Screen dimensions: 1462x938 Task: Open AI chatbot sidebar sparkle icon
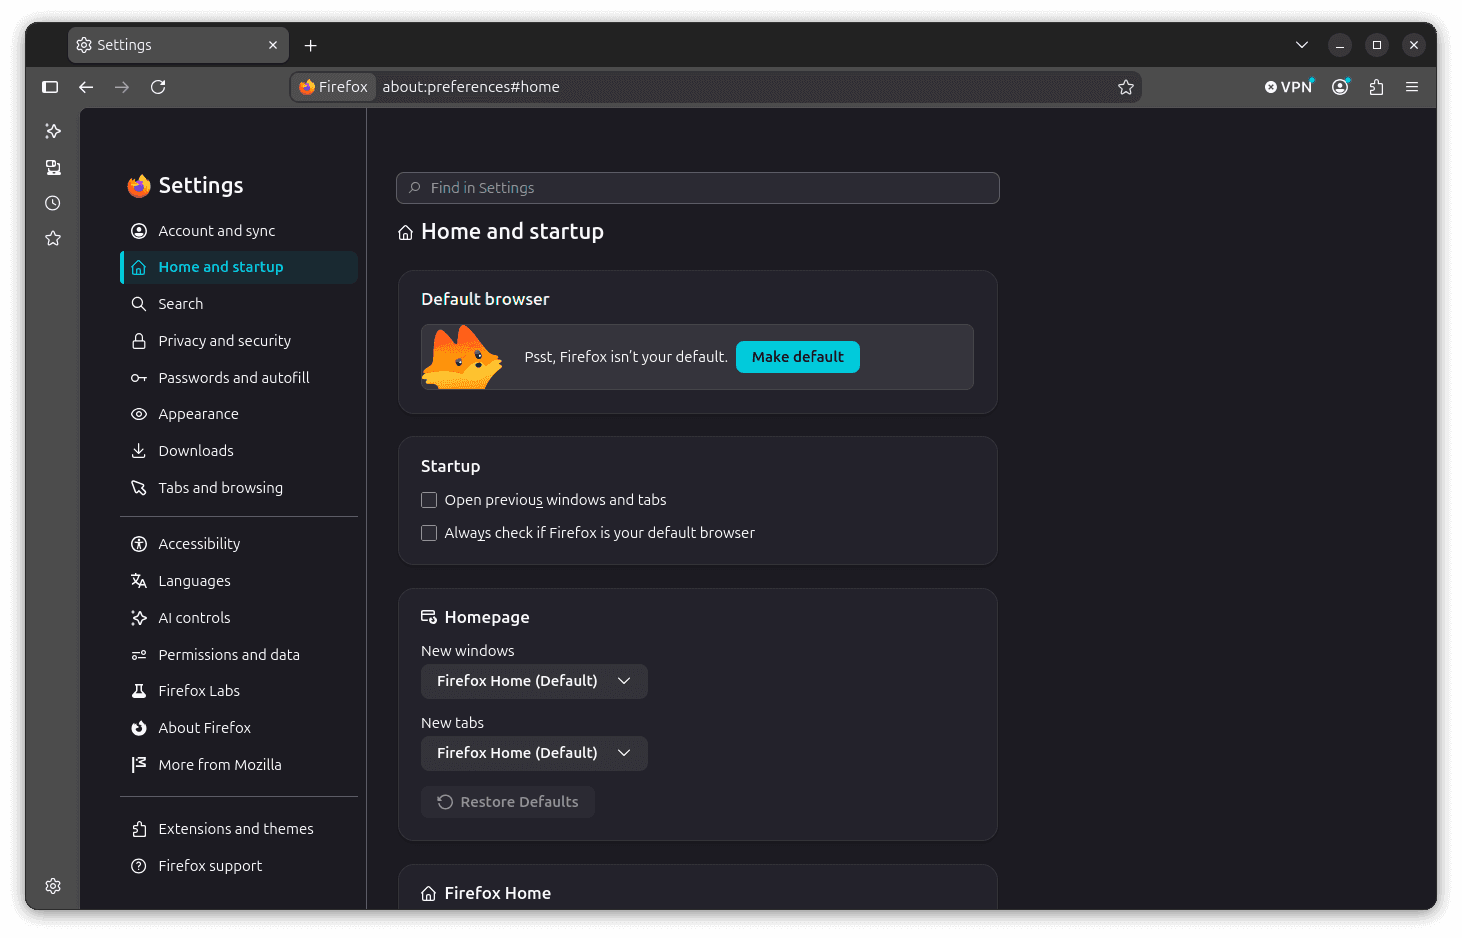[x=53, y=131]
